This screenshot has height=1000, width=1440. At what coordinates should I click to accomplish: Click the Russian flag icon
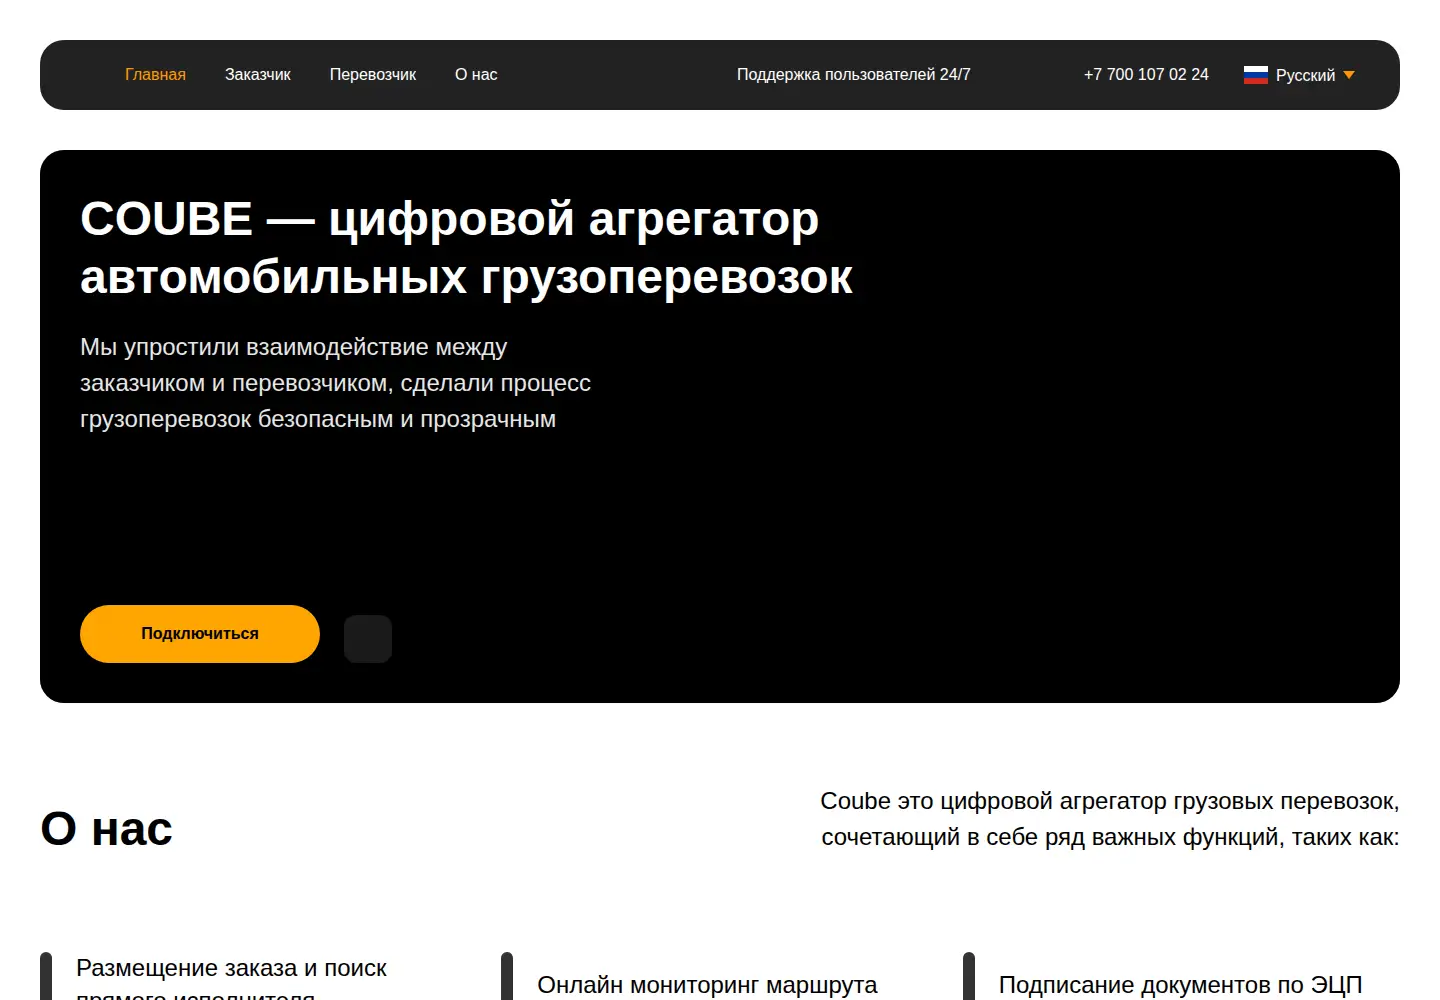pos(1255,75)
